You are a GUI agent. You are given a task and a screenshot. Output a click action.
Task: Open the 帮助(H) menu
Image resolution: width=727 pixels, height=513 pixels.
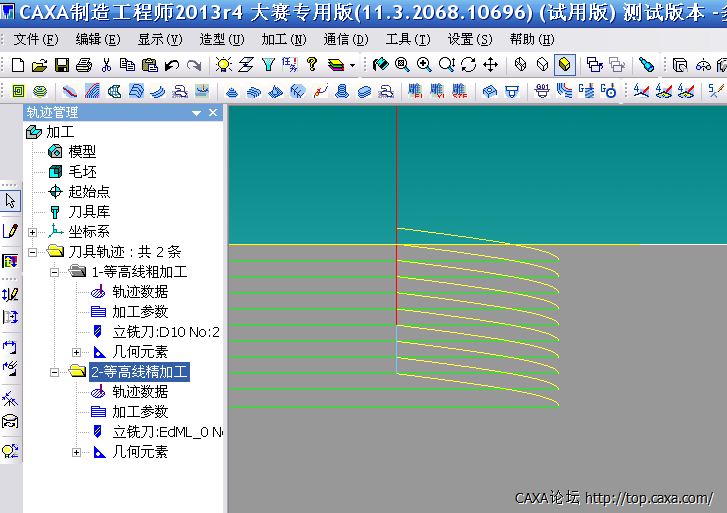pos(532,39)
